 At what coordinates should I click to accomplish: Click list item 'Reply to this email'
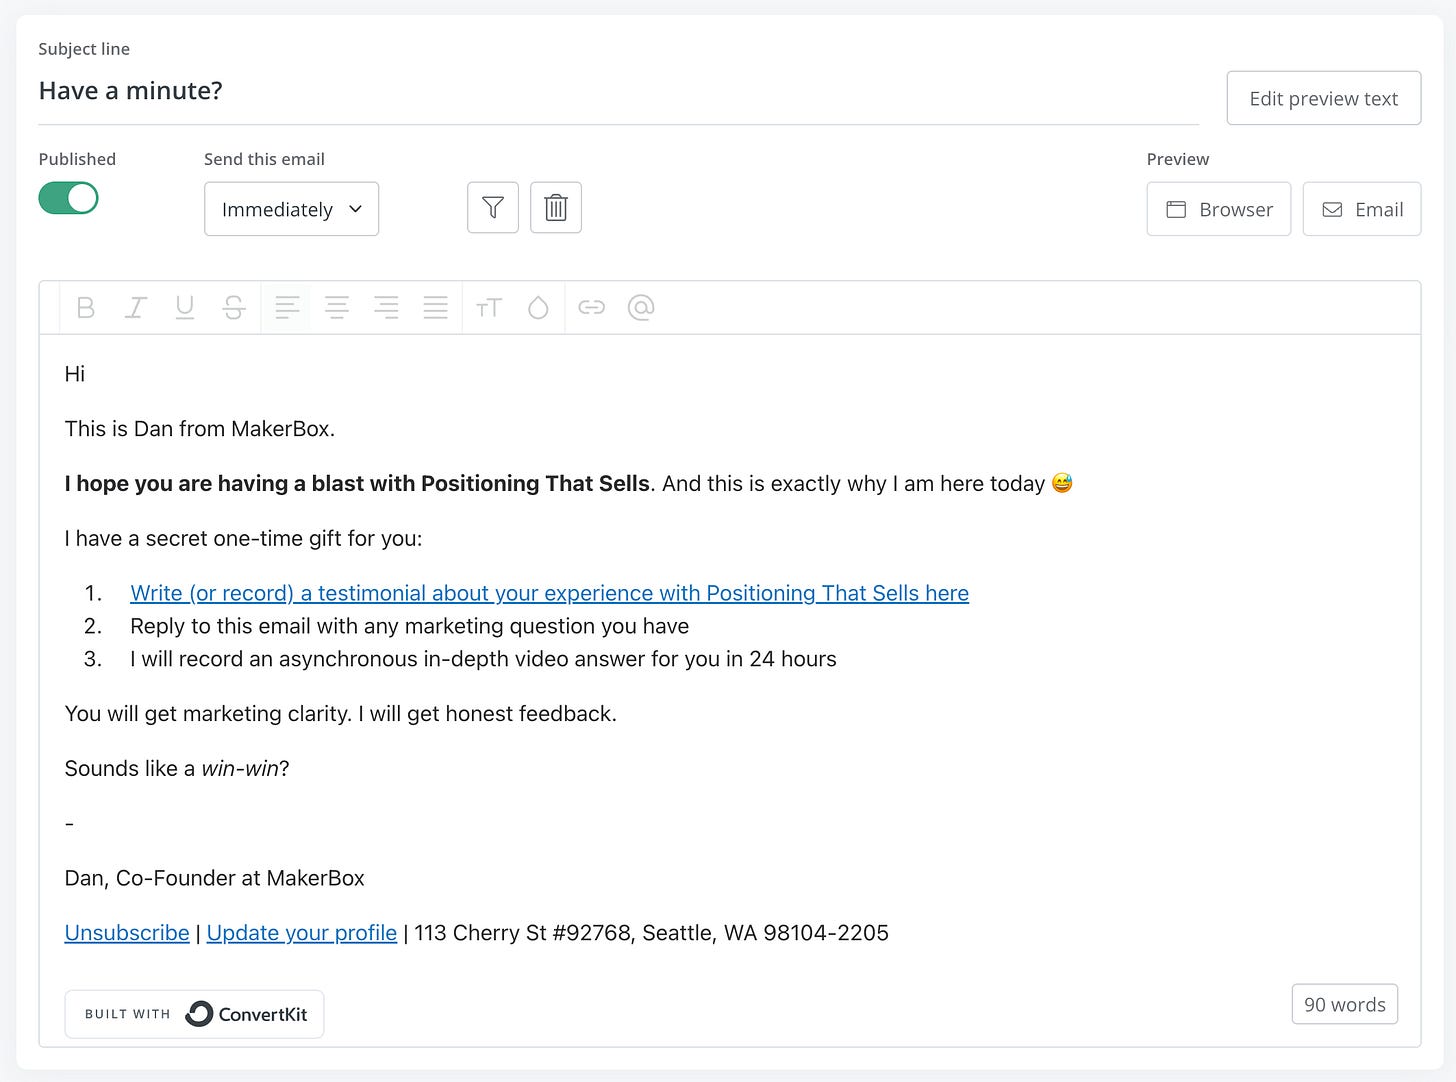tap(409, 626)
